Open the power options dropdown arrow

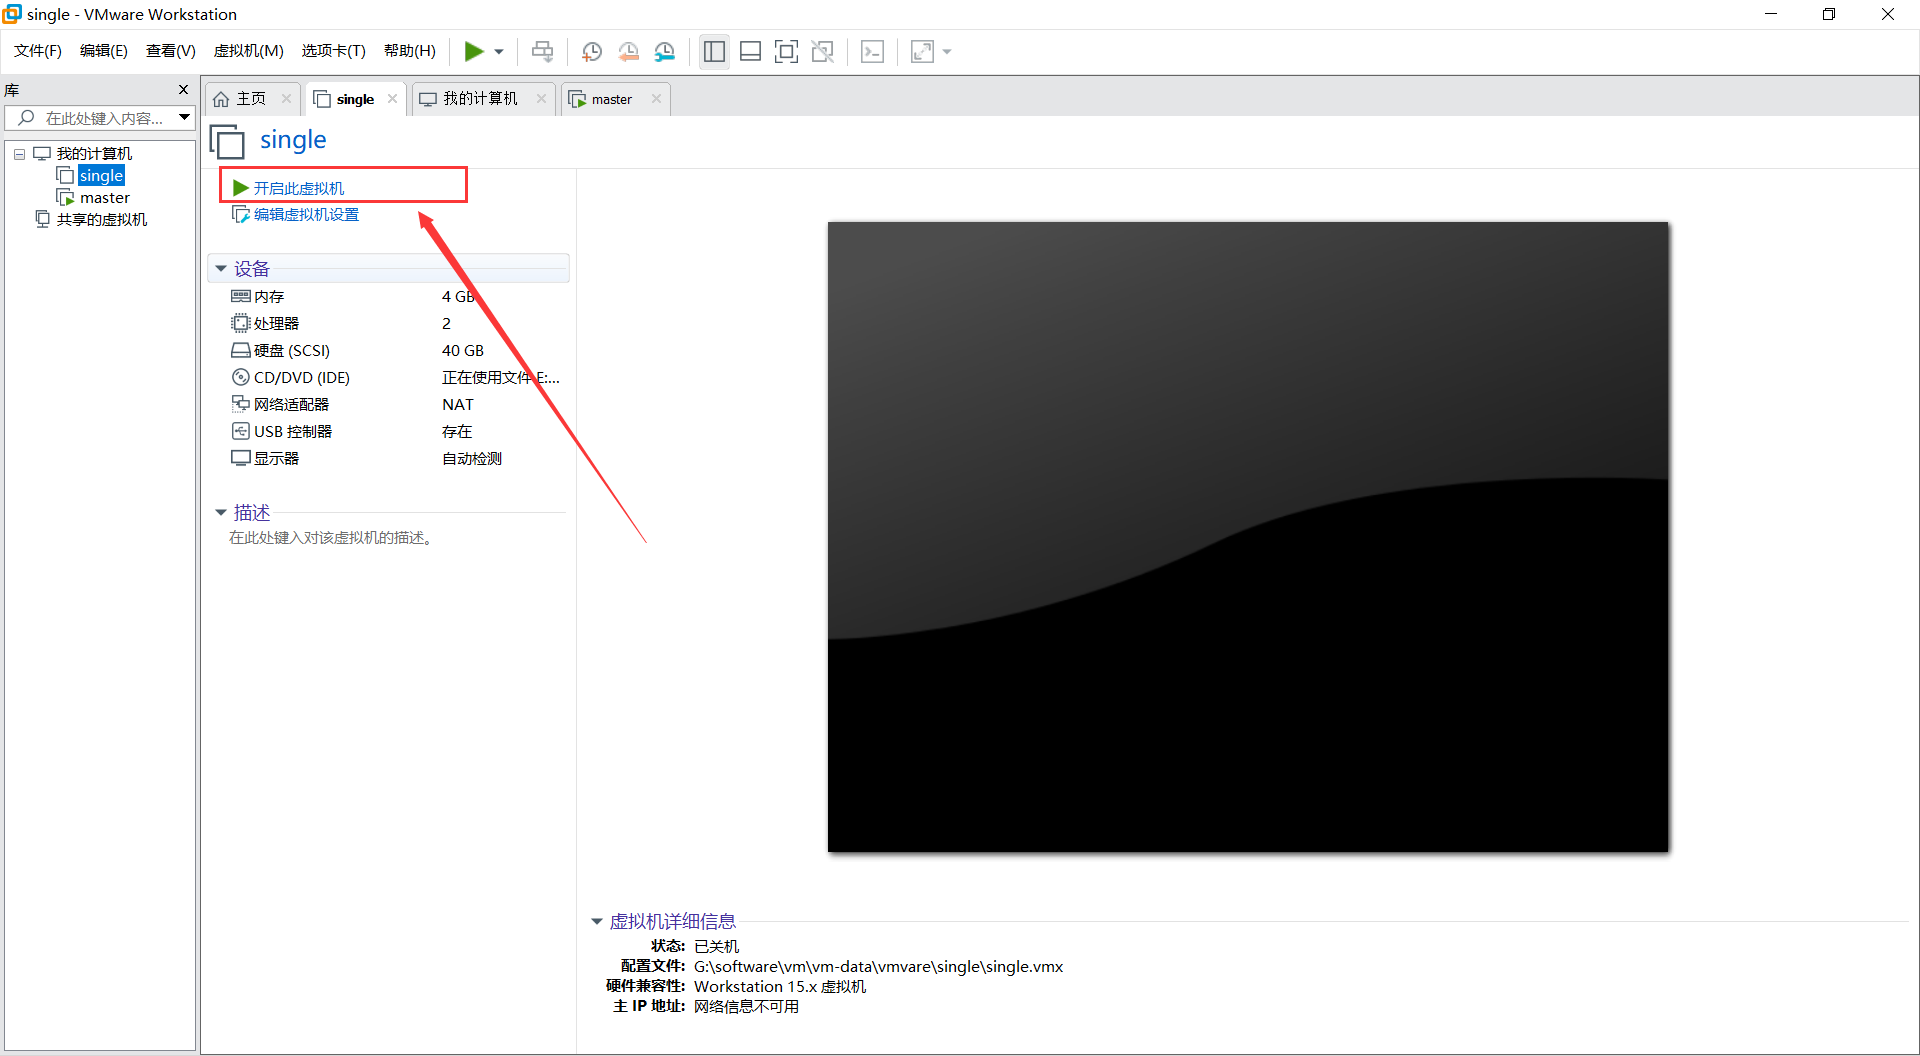499,51
